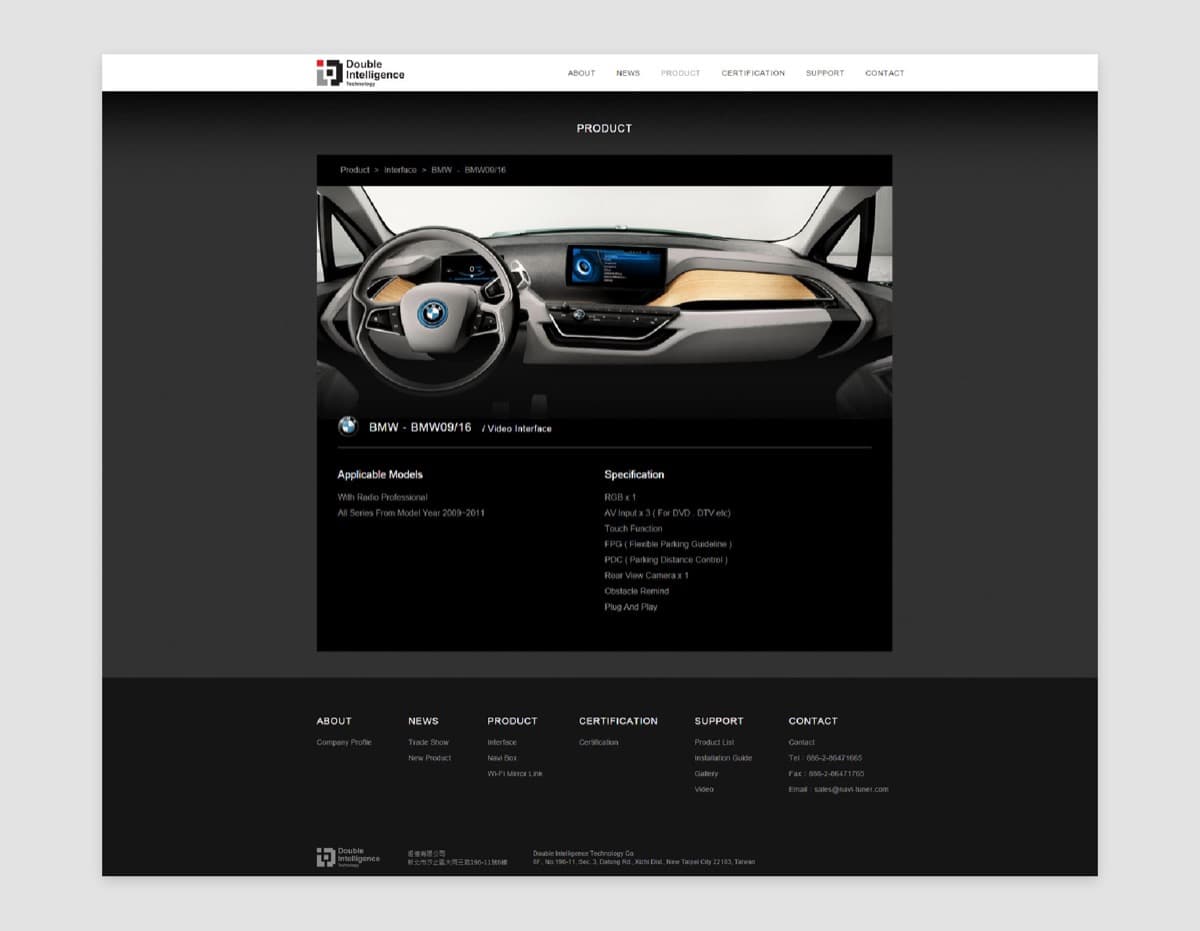This screenshot has width=1200, height=931.
Task: Click the Specification heading
Action: [634, 475]
